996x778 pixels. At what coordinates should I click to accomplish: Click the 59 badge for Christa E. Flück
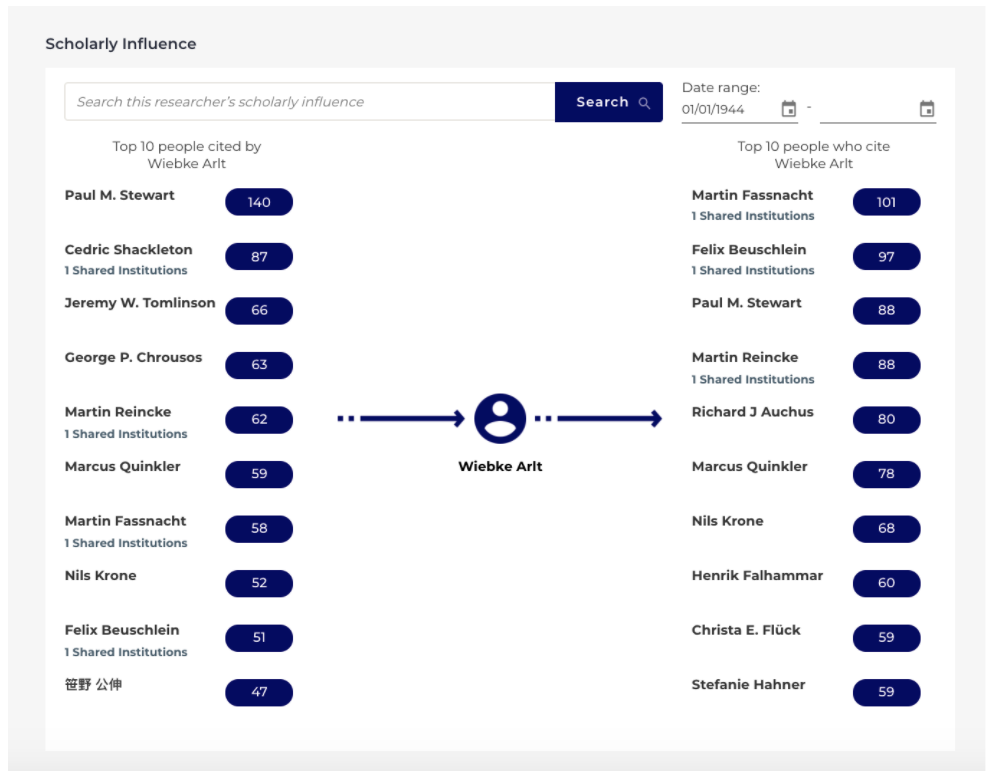click(886, 638)
